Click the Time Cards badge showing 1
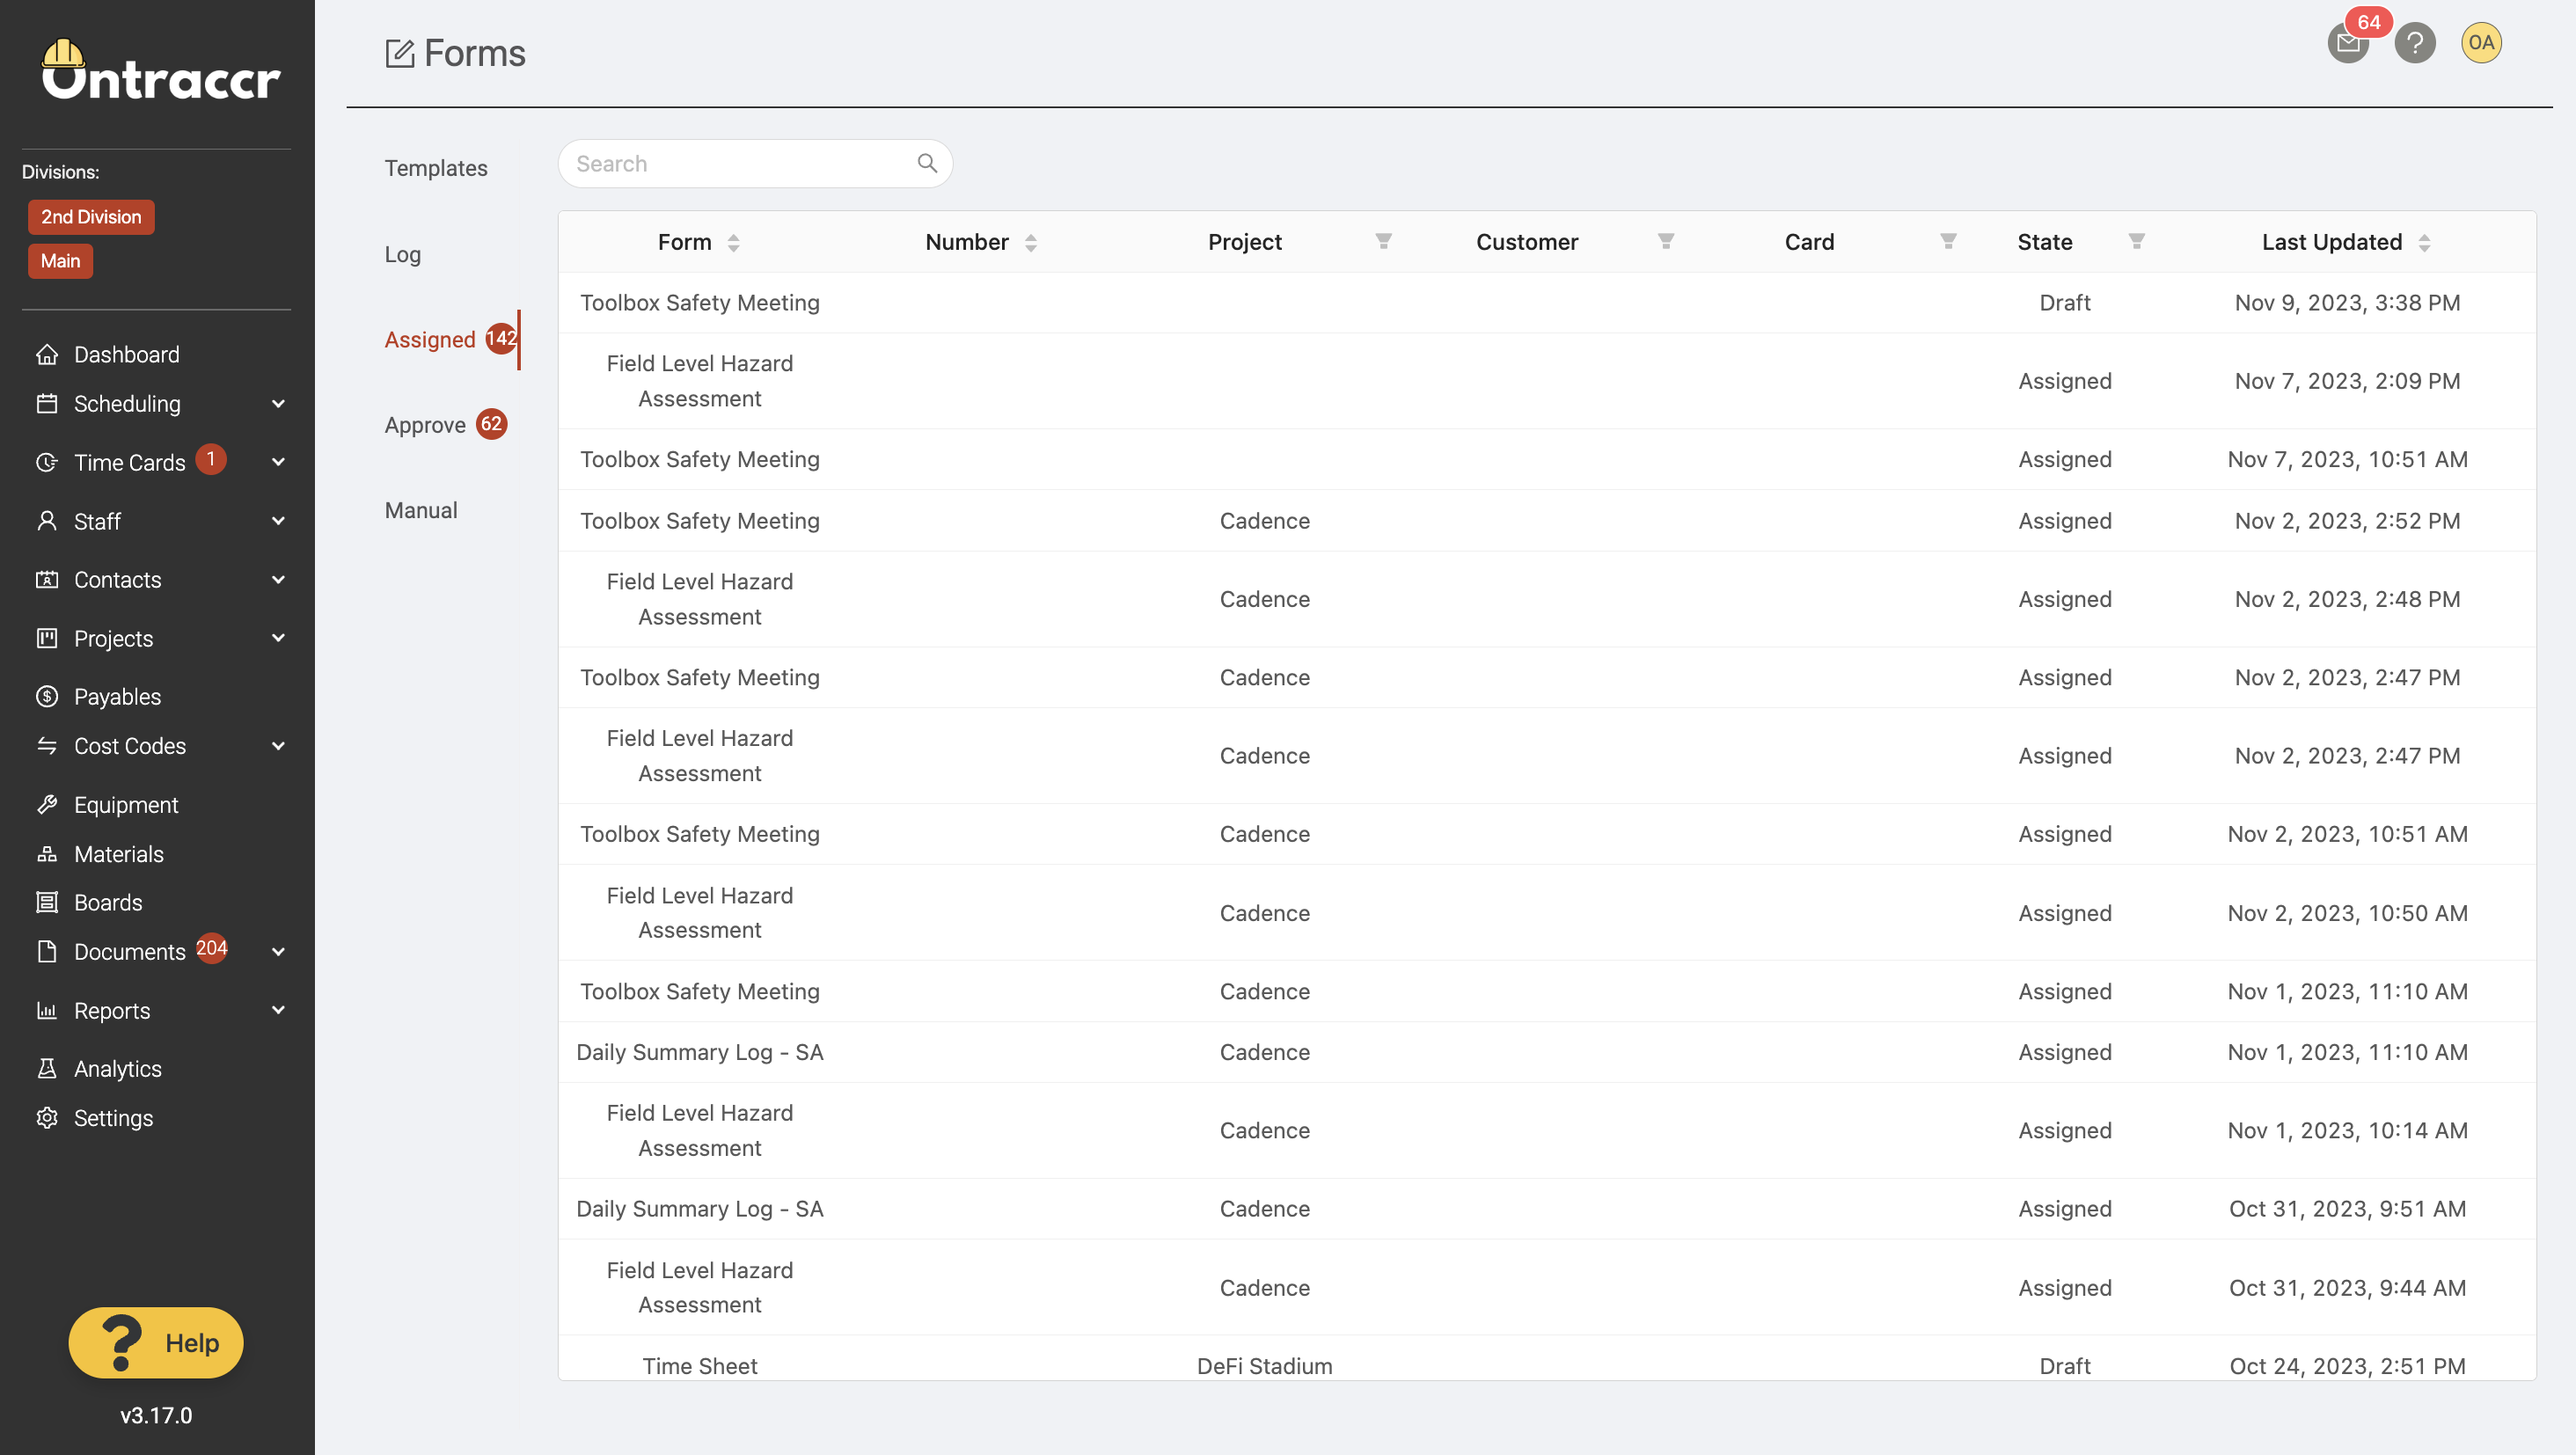This screenshot has width=2576, height=1455. [x=210, y=459]
